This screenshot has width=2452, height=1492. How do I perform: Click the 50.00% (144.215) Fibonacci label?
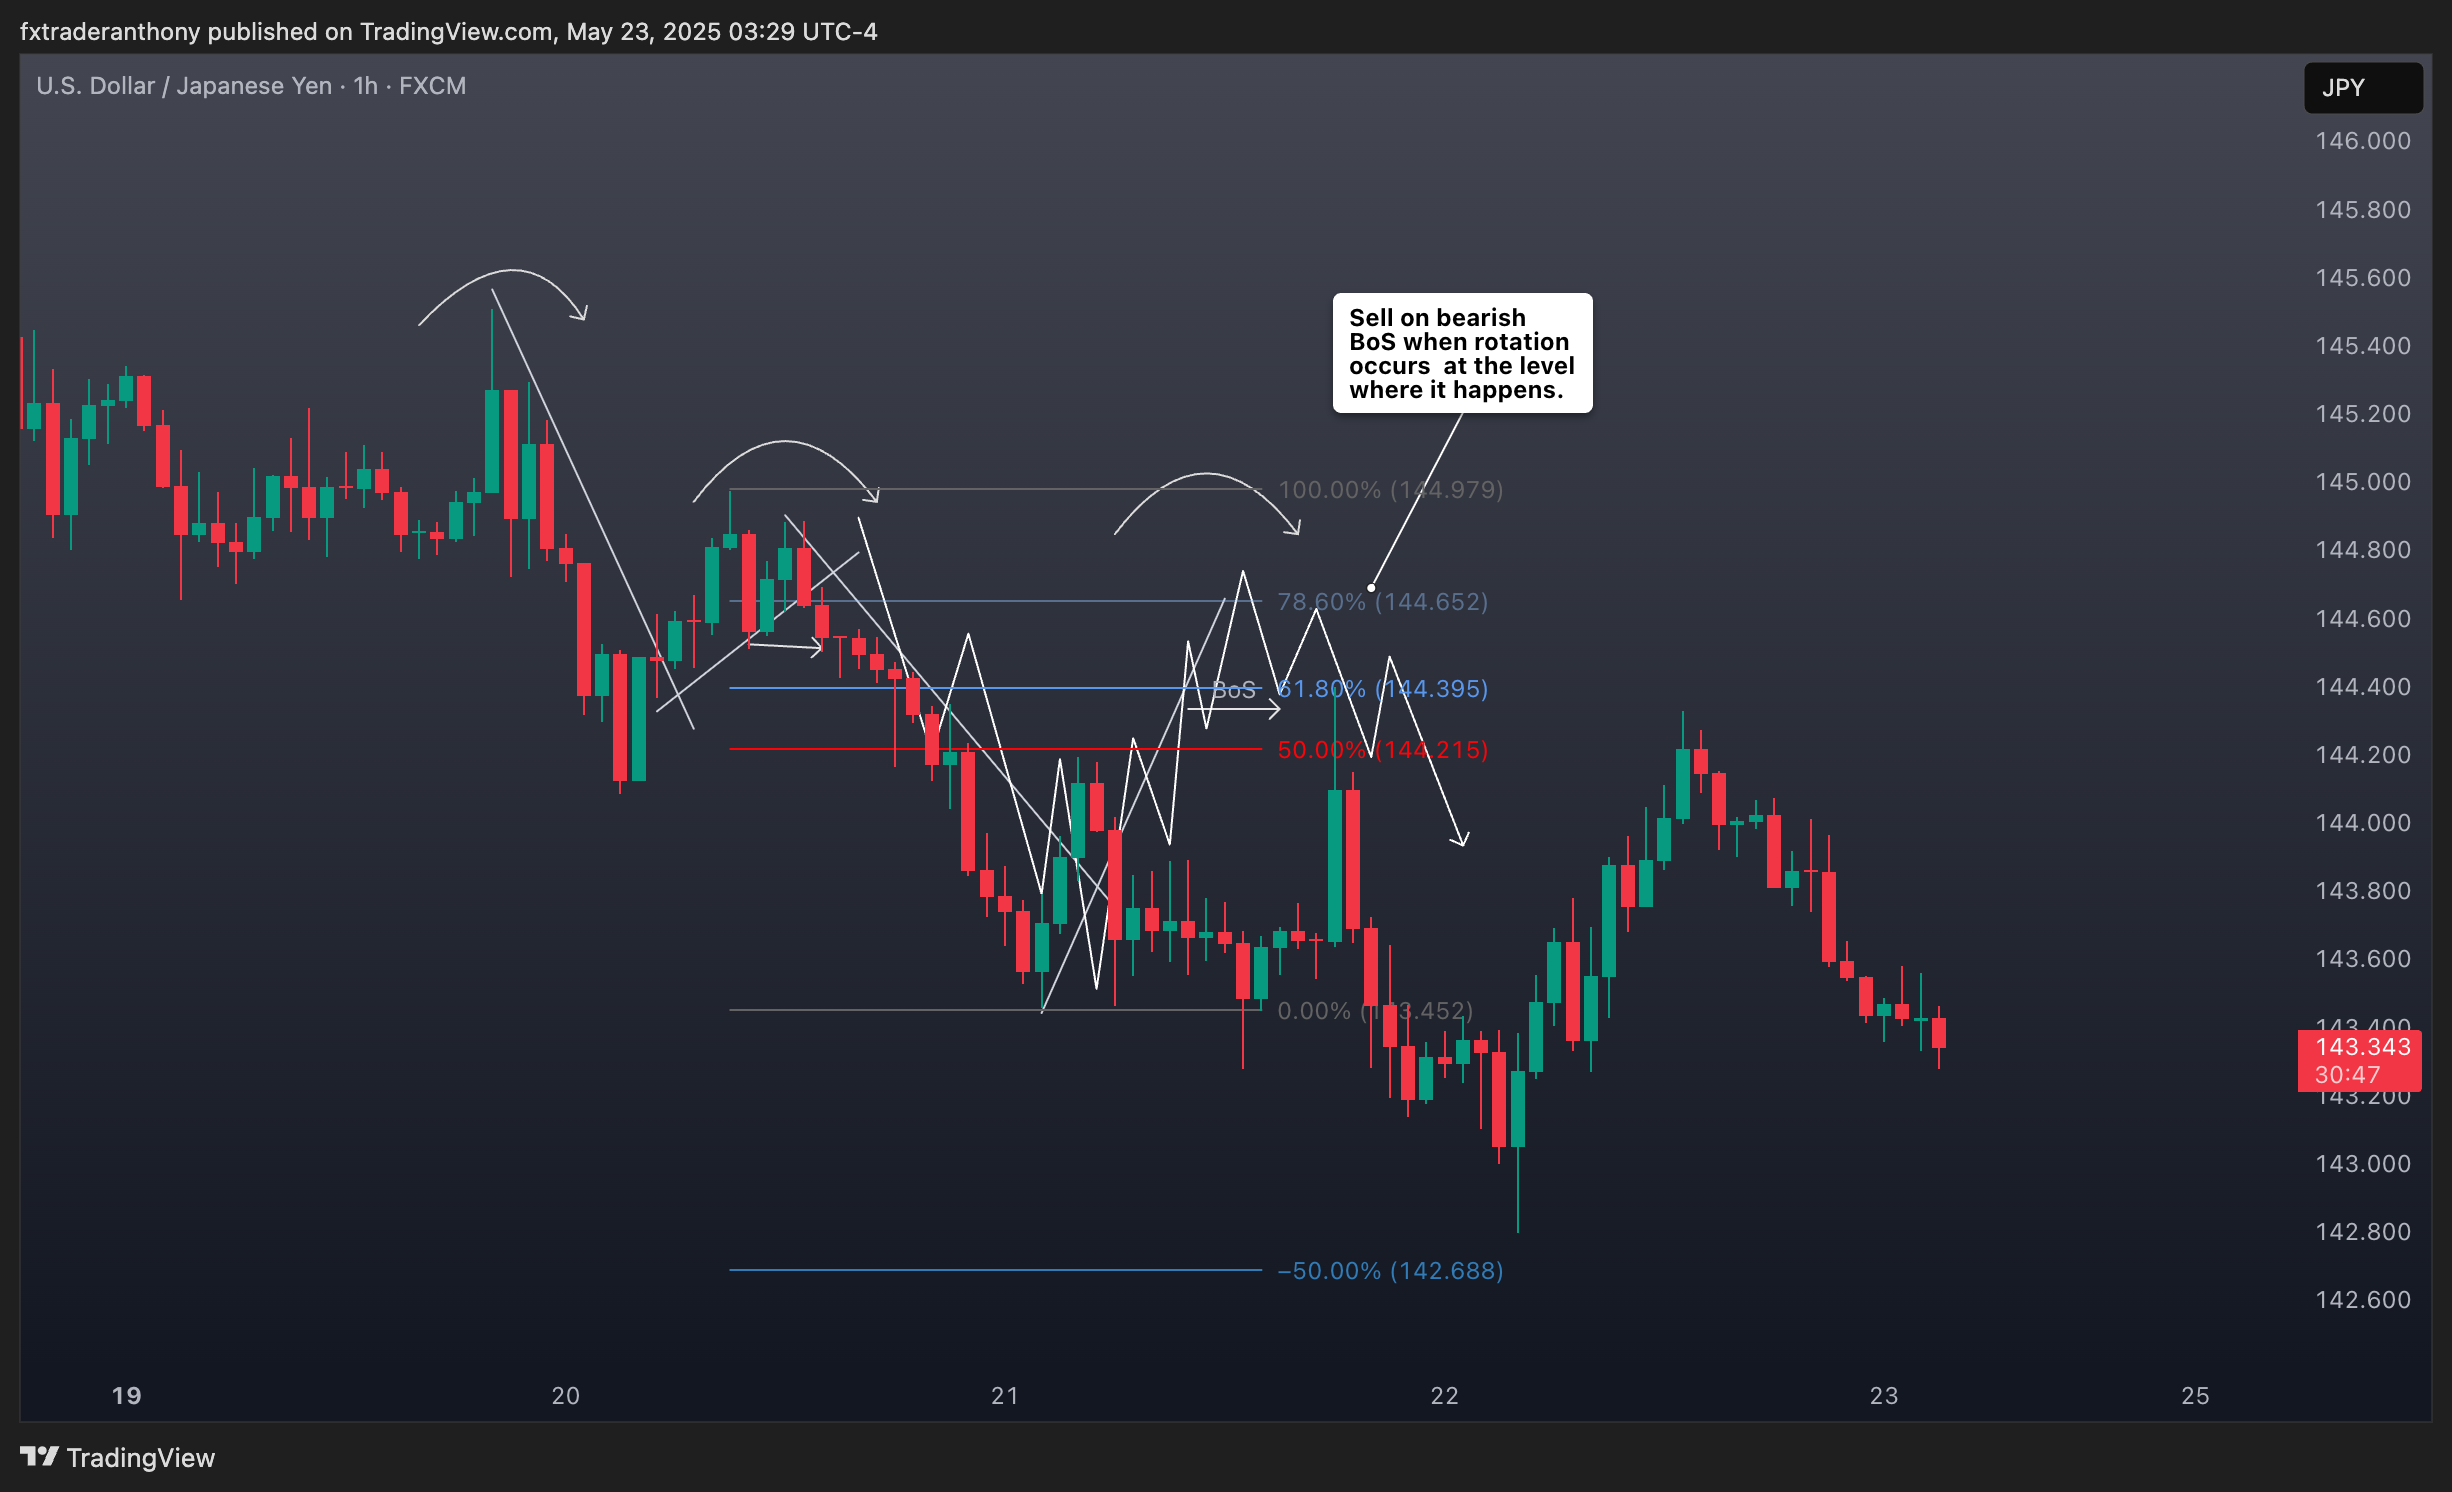(1383, 750)
